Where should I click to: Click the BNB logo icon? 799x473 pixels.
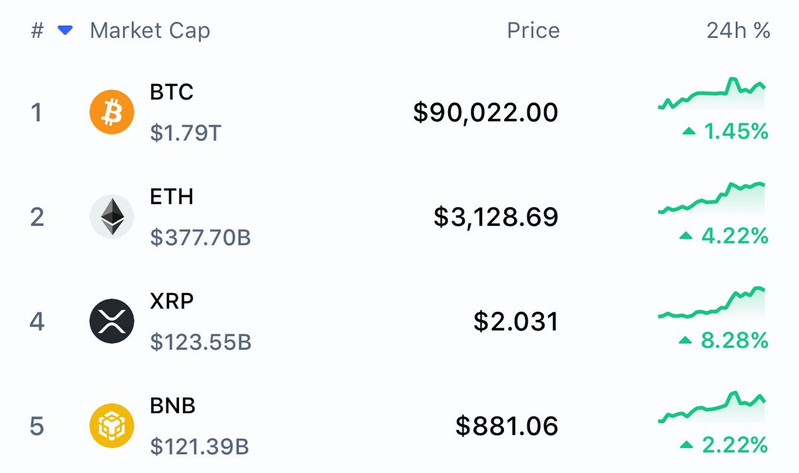tap(112, 426)
